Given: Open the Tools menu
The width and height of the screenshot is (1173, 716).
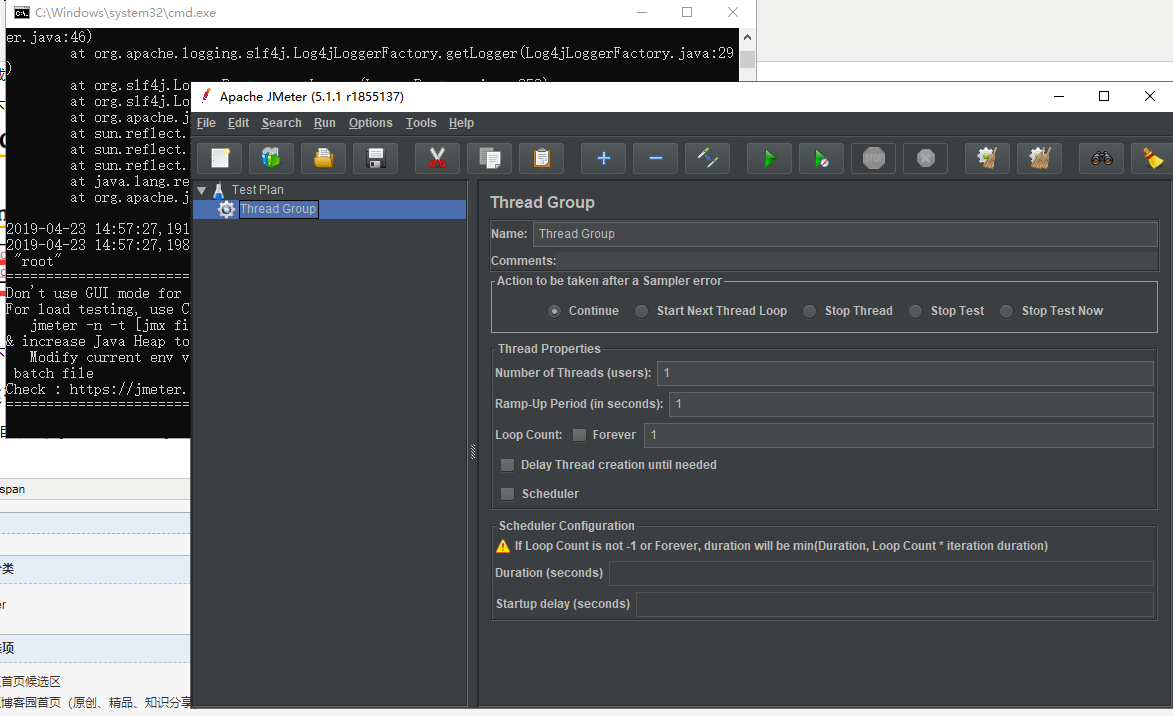Looking at the screenshot, I should point(421,123).
